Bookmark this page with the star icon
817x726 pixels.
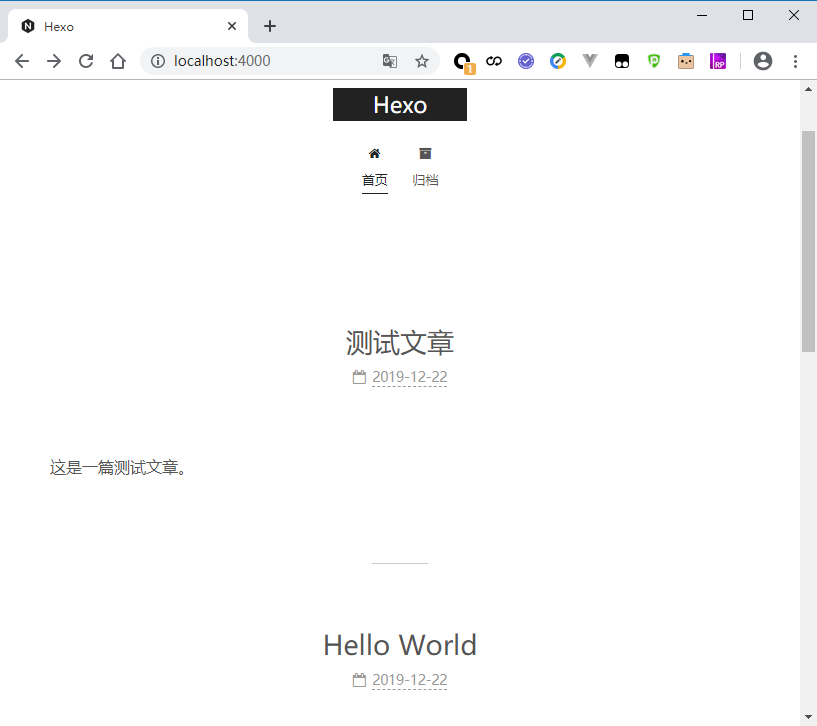point(422,61)
